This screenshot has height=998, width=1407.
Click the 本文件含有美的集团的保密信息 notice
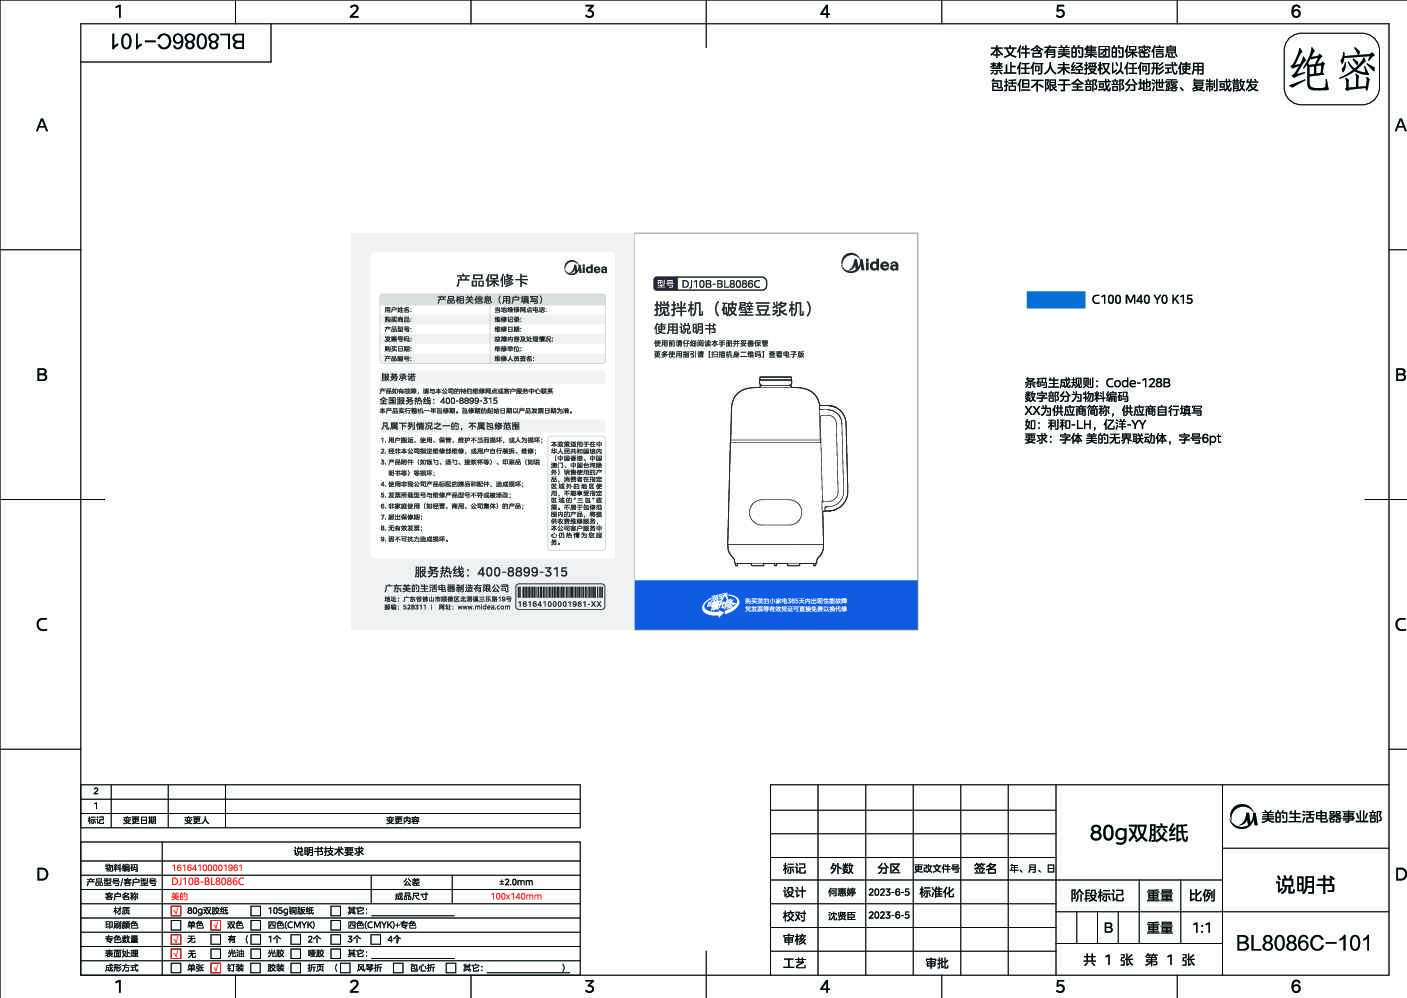[x=1084, y=52]
